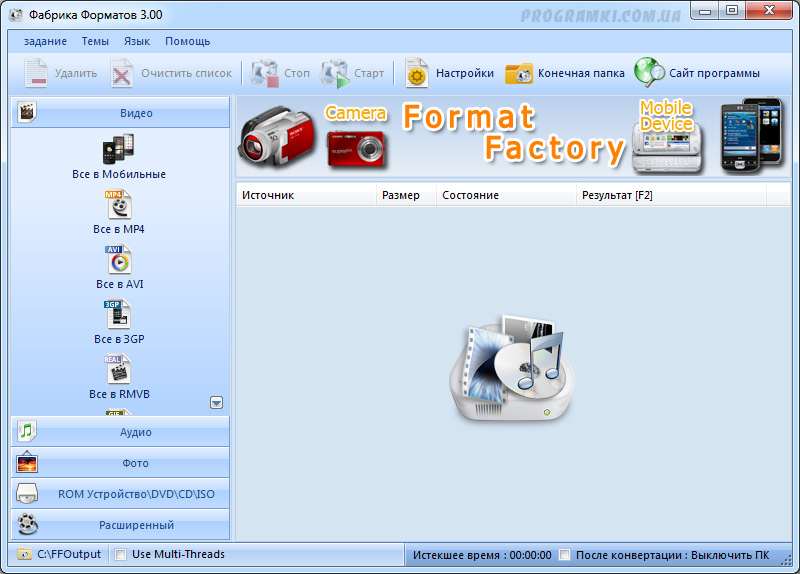Enable the Use Multi-Threads checkbox
The width and height of the screenshot is (800, 574).
[x=120, y=555]
